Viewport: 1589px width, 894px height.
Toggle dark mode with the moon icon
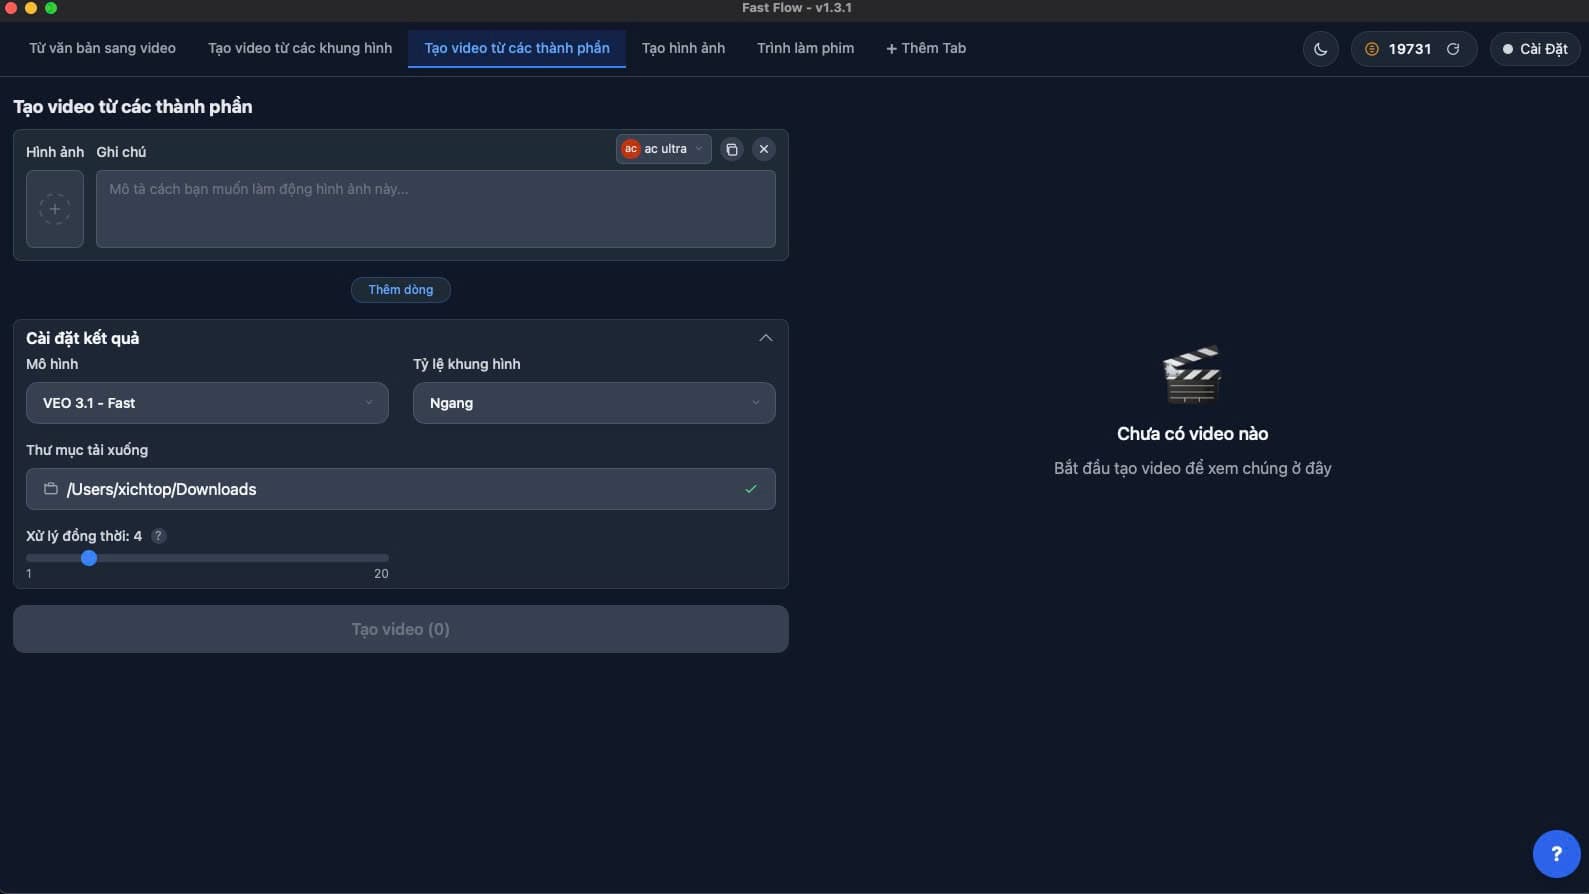1320,49
